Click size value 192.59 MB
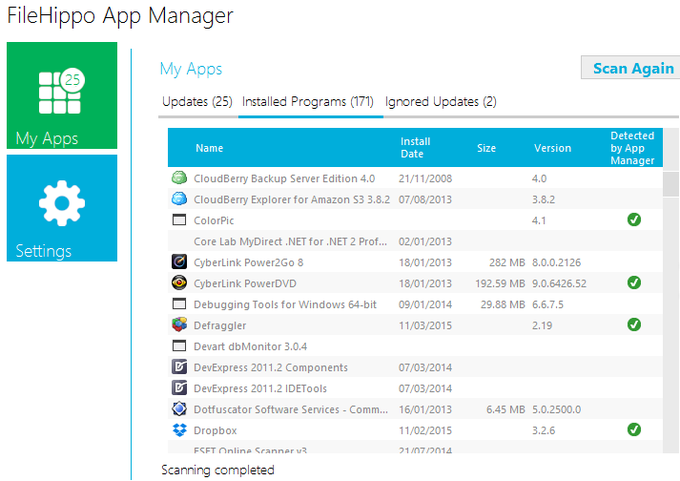This screenshot has height=481, width=680. pos(500,284)
